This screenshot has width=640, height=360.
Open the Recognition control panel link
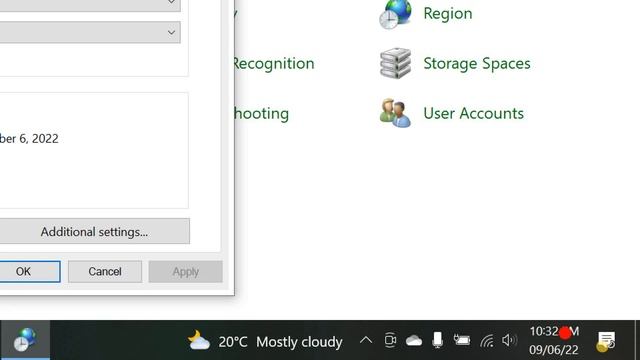tap(273, 63)
